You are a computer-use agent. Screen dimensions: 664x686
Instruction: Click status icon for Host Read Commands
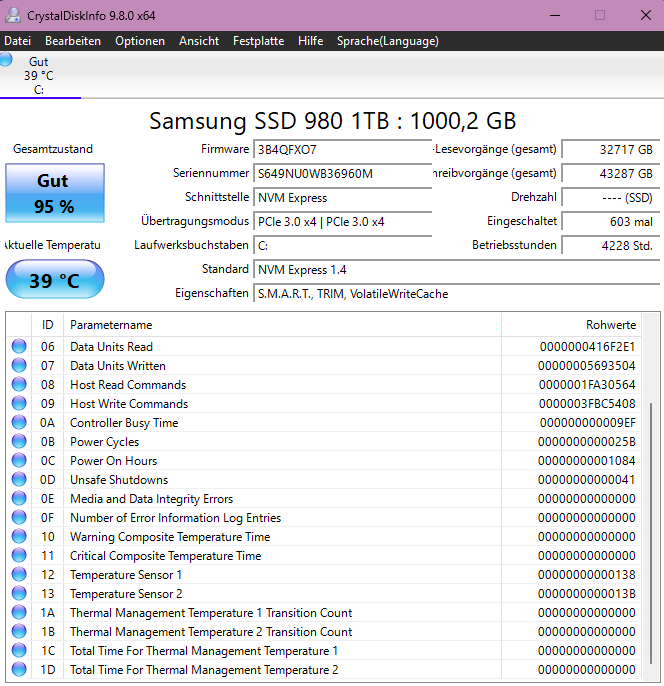pyautogui.click(x=19, y=384)
